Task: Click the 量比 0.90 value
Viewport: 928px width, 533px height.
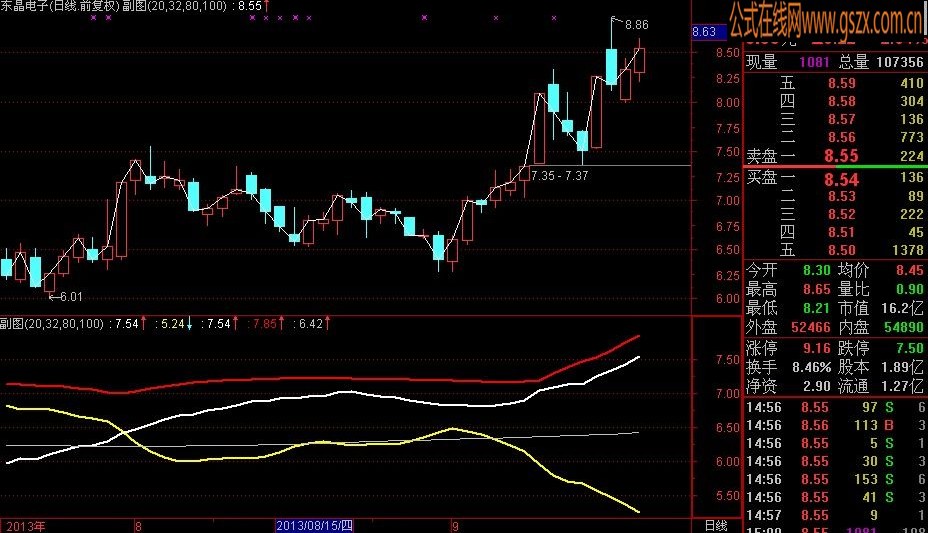Action: click(910, 289)
